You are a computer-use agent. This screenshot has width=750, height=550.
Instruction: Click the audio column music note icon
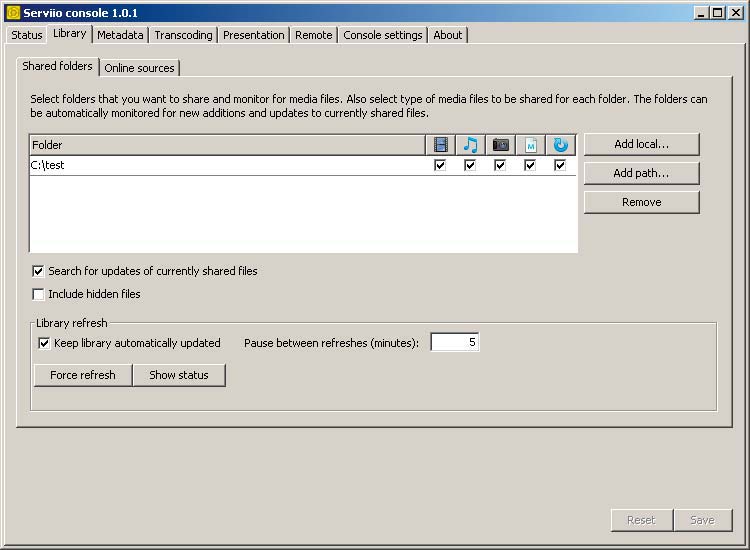(470, 145)
